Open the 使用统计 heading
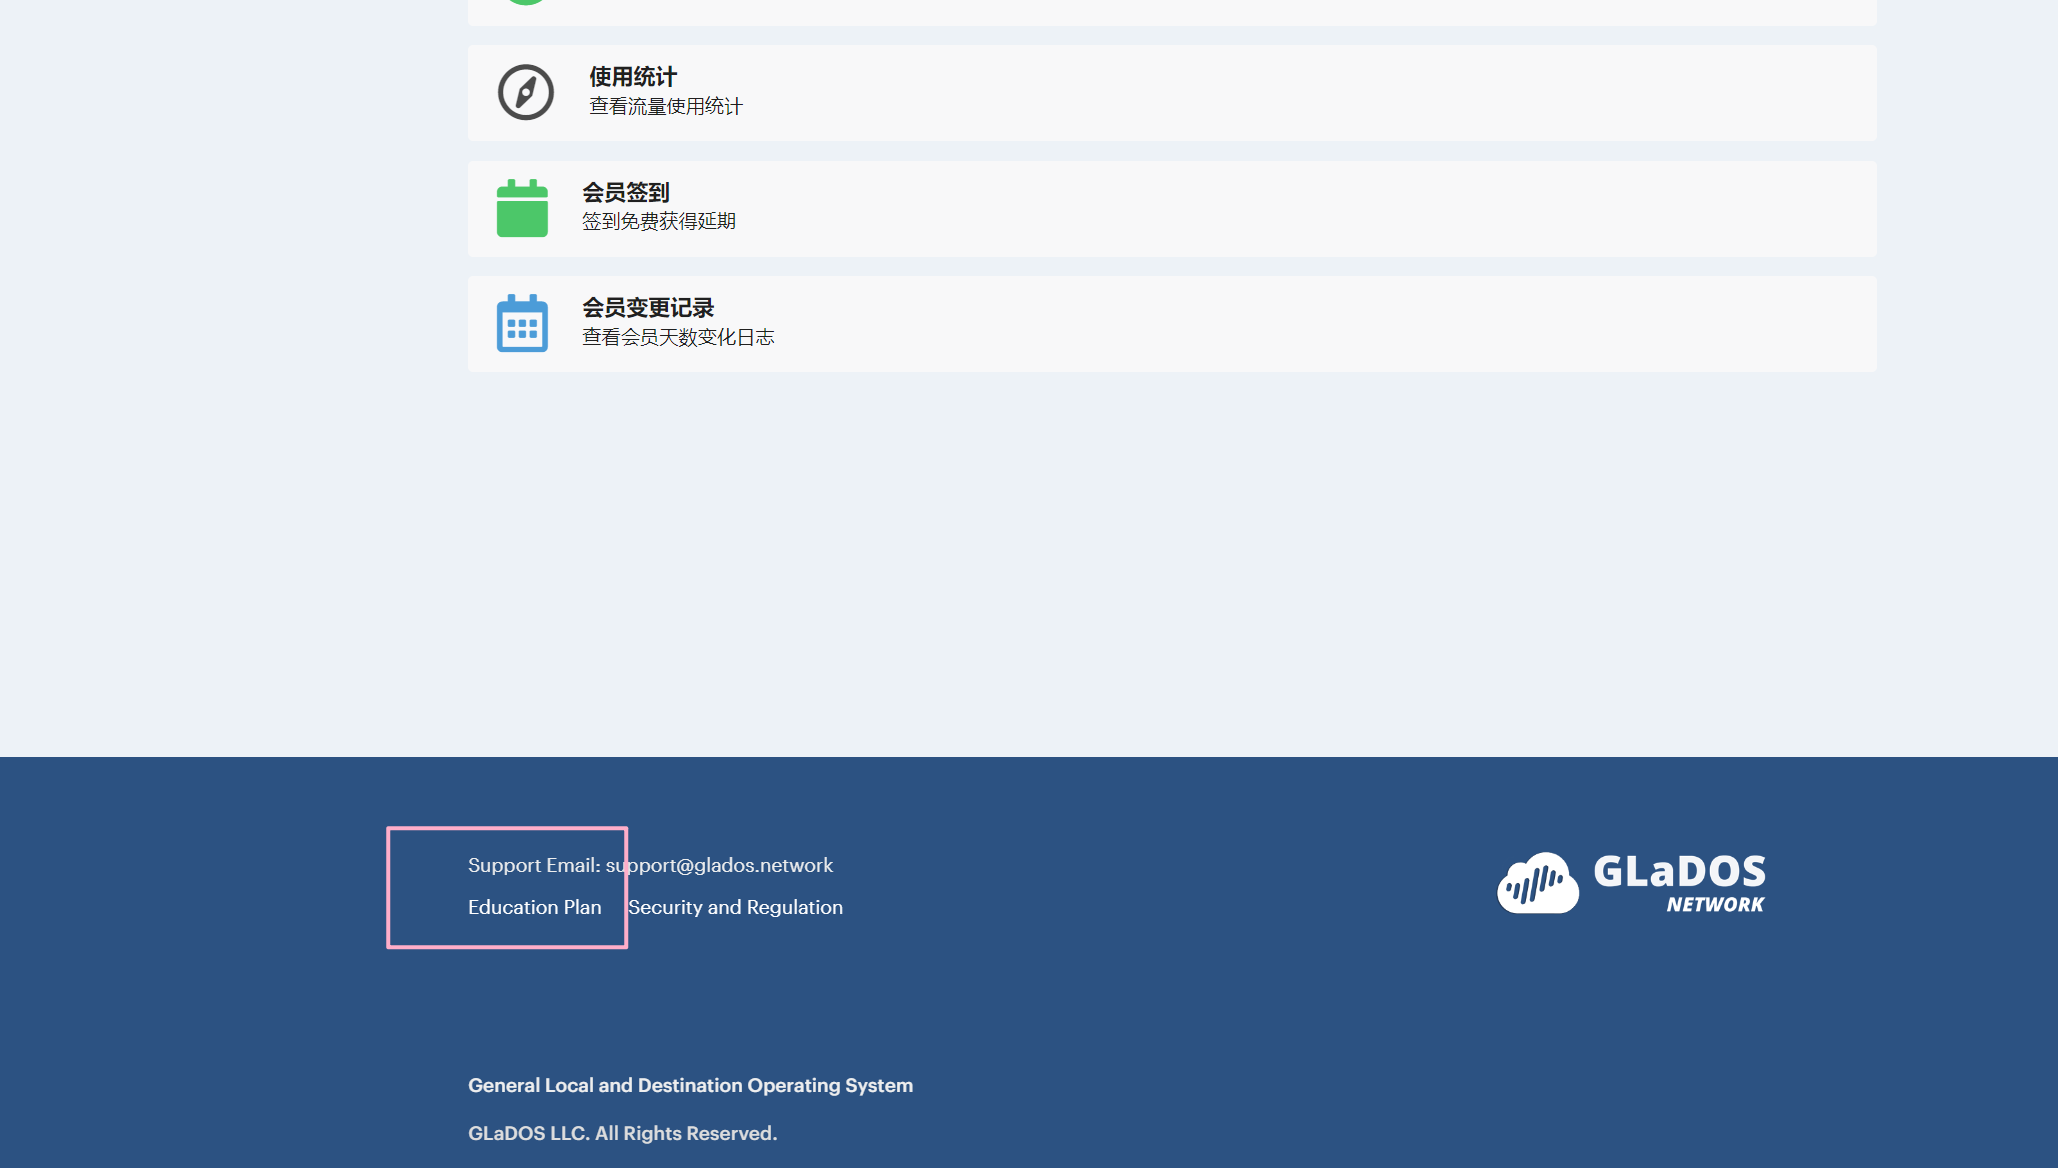This screenshot has height=1168, width=2058. pyautogui.click(x=633, y=77)
